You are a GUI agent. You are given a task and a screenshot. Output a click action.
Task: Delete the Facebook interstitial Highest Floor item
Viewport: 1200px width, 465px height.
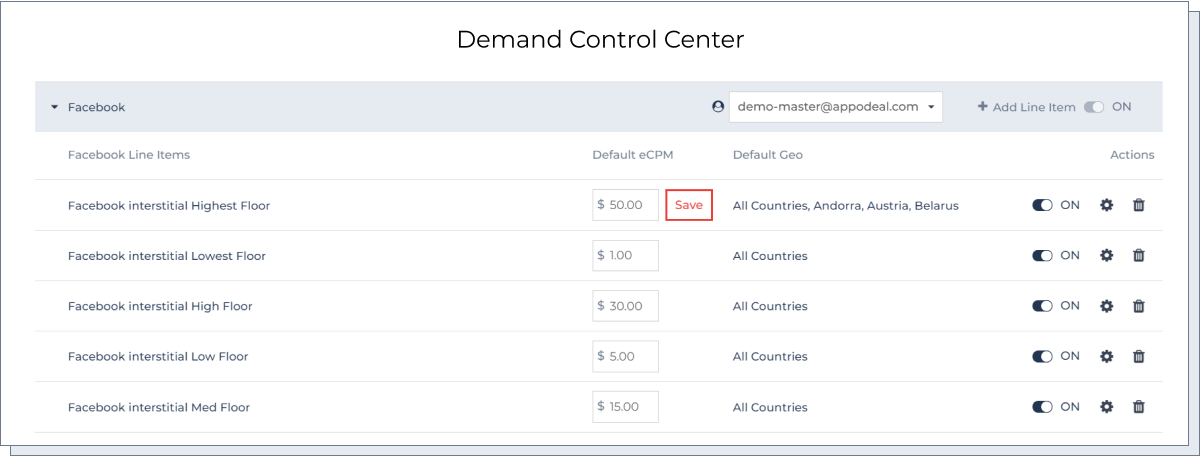tap(1138, 205)
